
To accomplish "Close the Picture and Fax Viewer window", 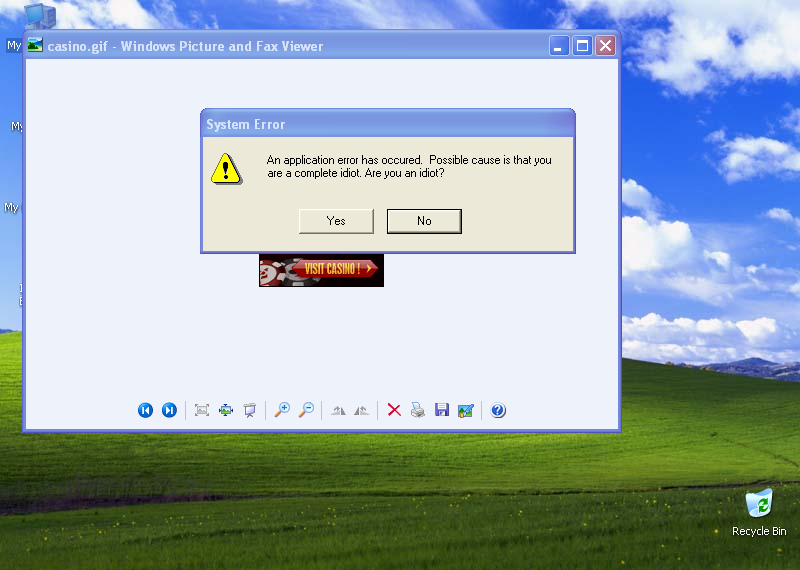I will (606, 46).
